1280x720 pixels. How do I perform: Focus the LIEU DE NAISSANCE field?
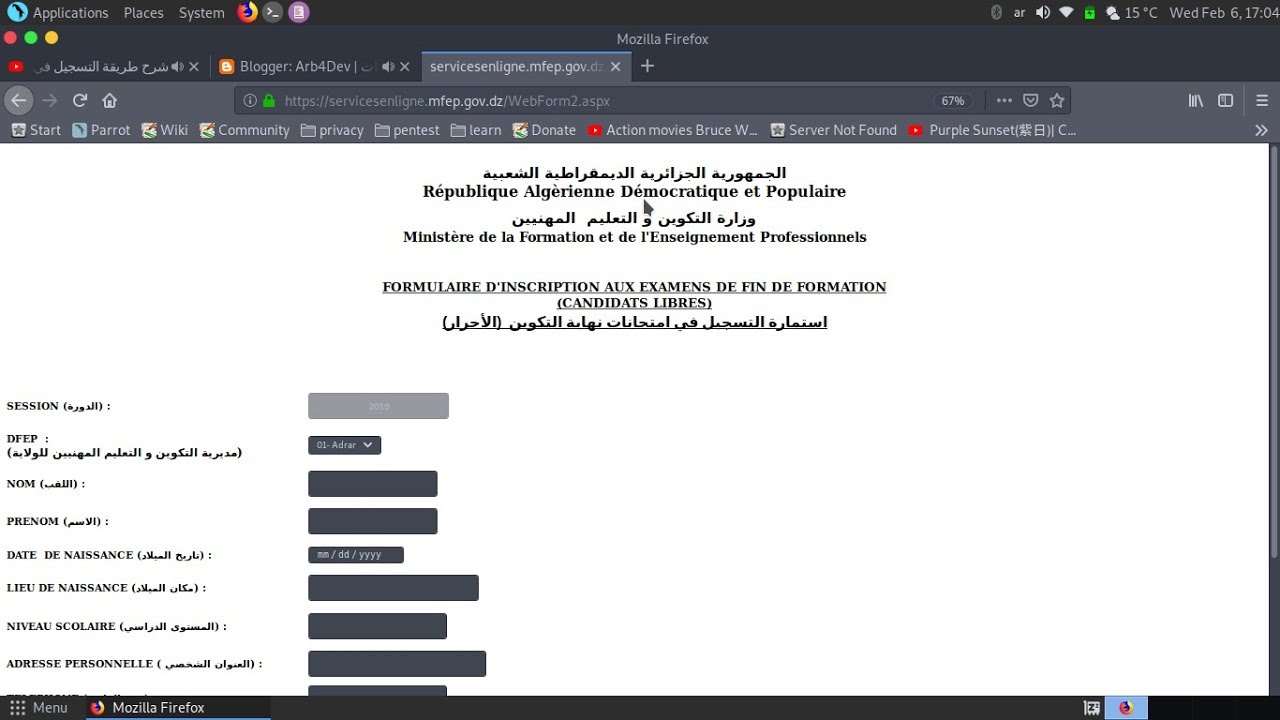[393, 588]
